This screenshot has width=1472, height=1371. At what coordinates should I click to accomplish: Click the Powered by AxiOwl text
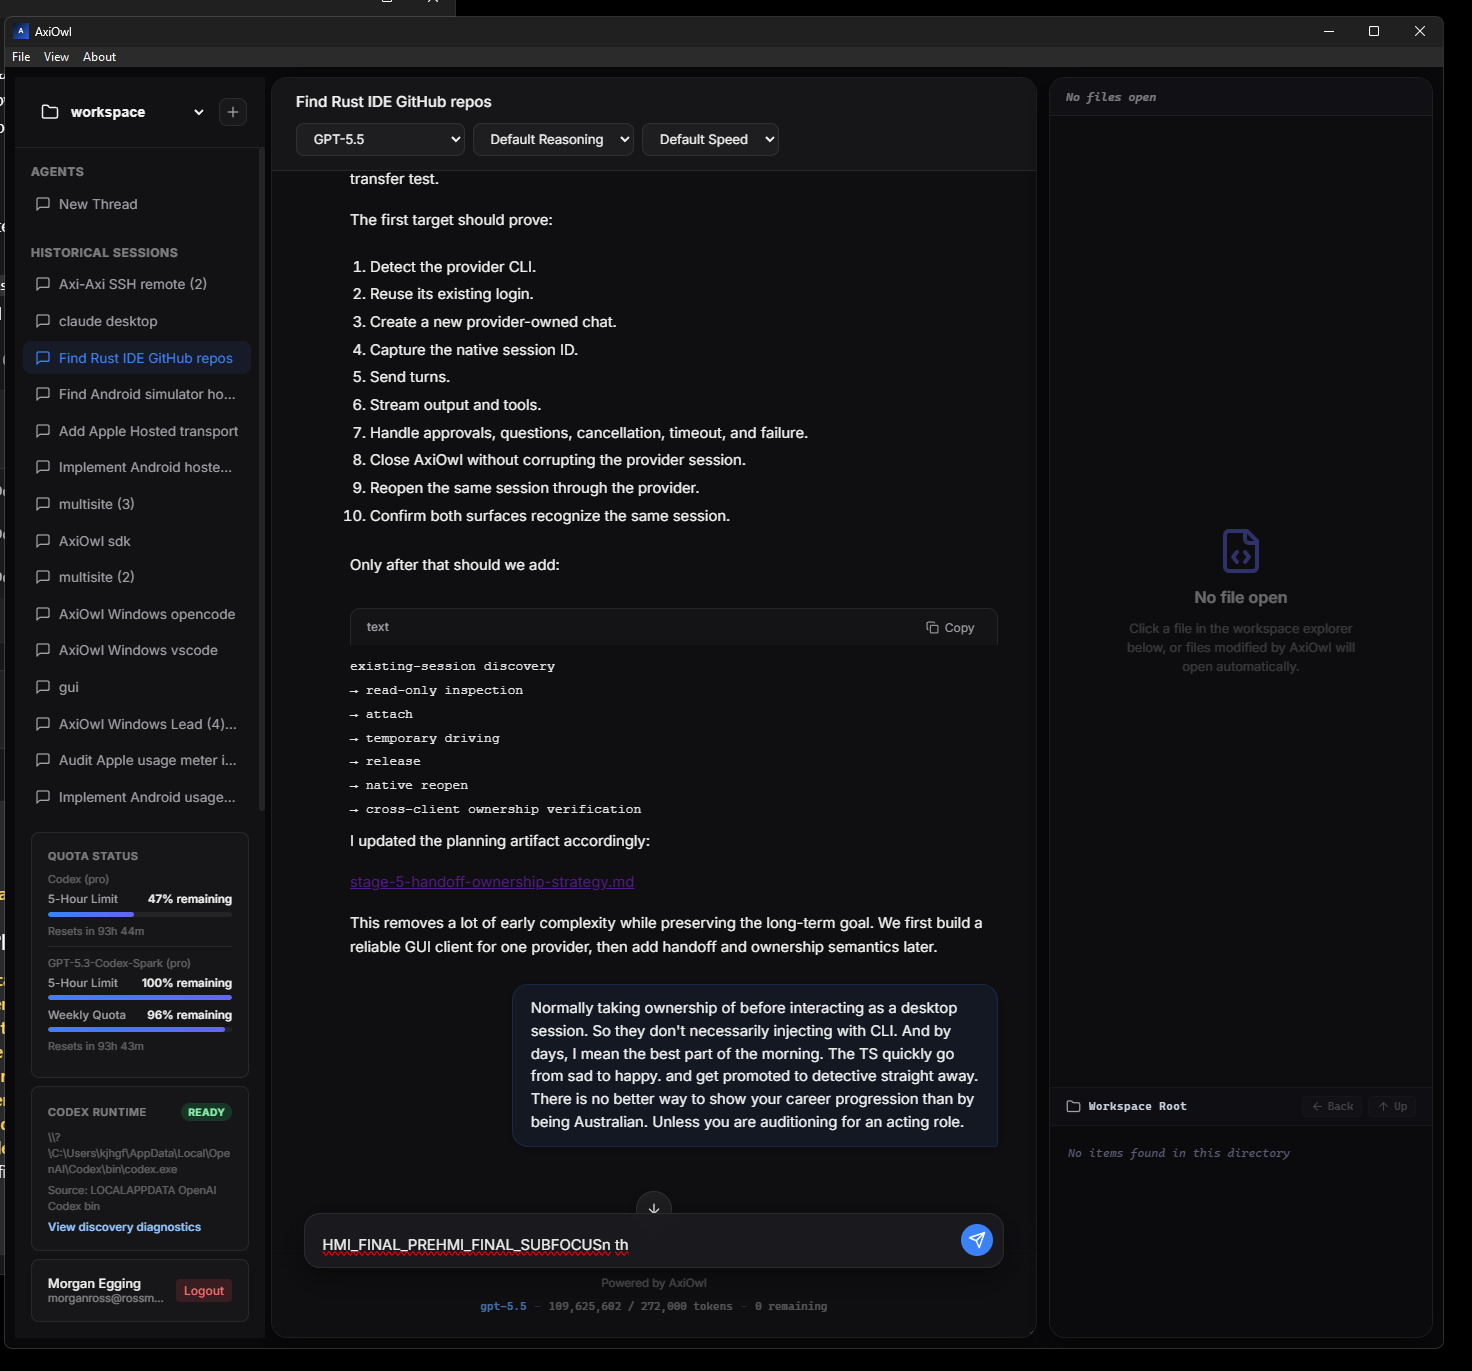(x=654, y=1283)
